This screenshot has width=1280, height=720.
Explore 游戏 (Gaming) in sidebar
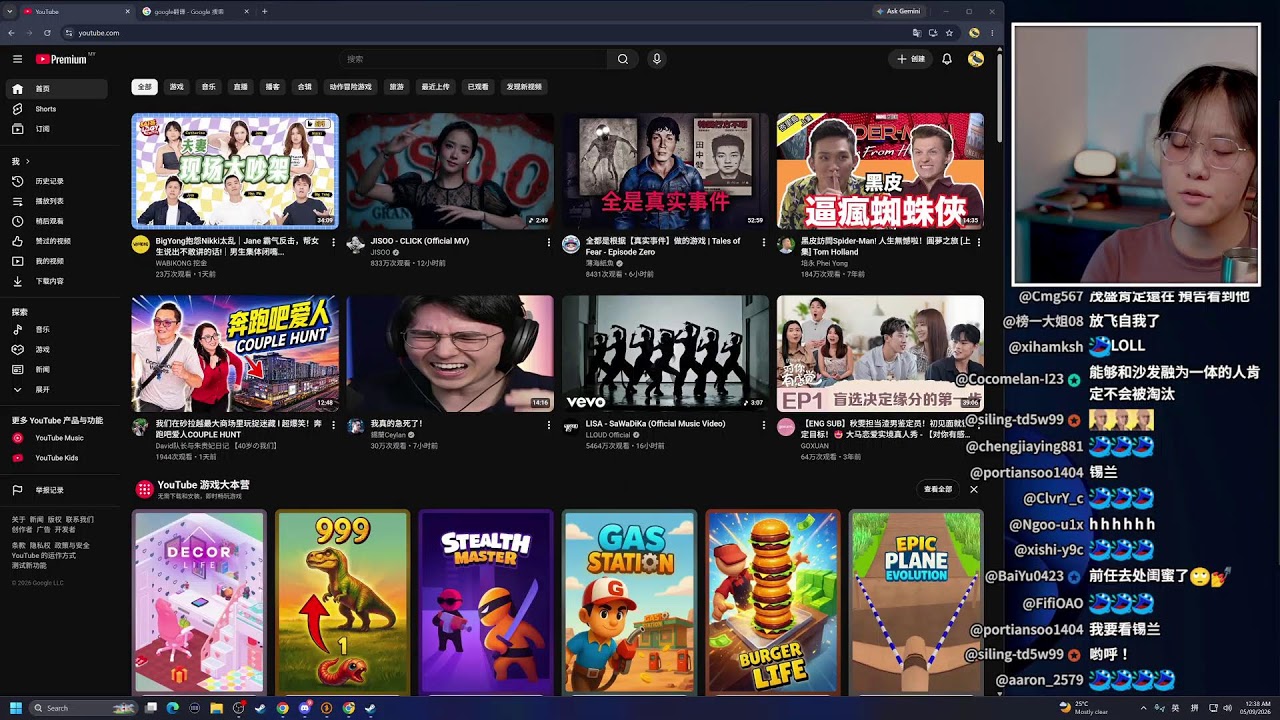point(58,349)
